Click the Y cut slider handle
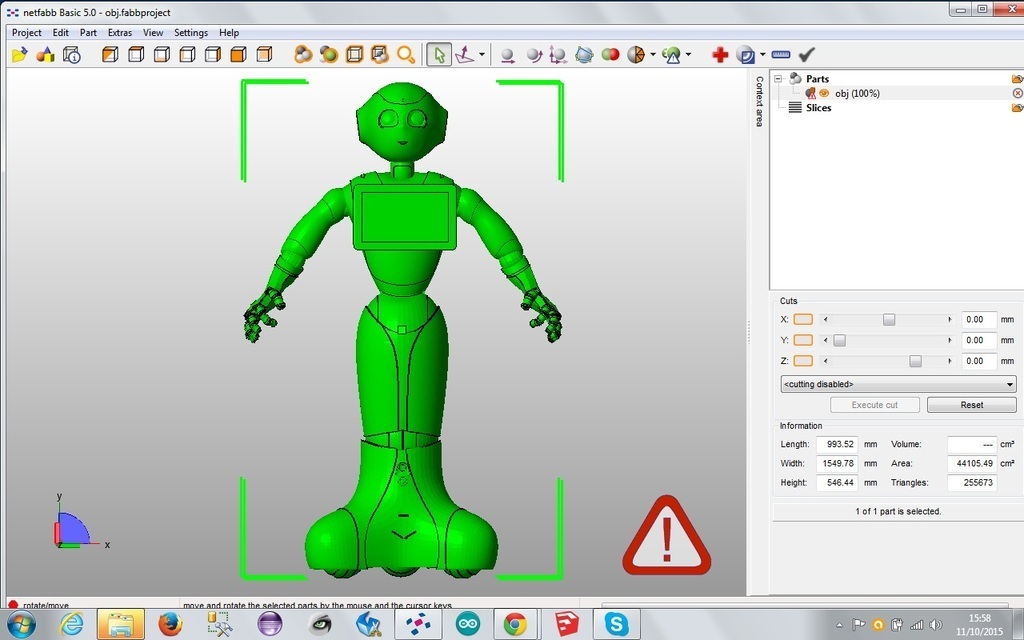The width and height of the screenshot is (1024, 640). 840,341
